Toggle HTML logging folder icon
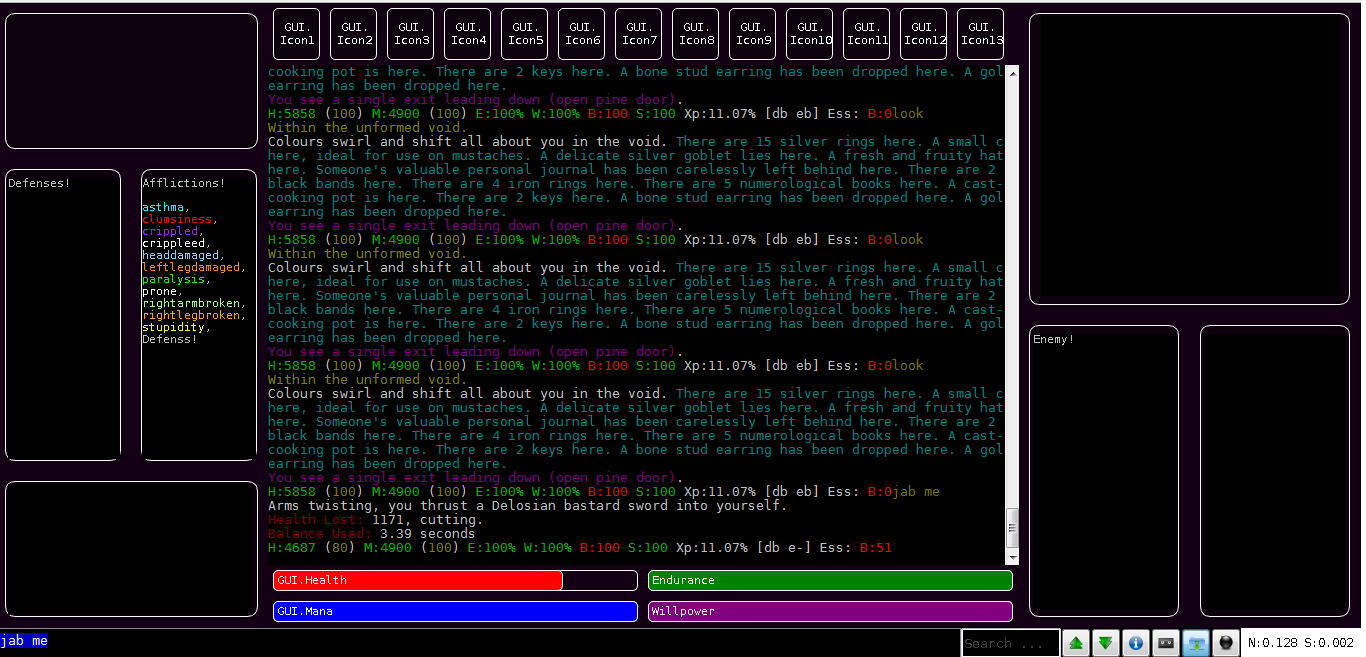Image resolution: width=1366 pixels, height=657 pixels. coord(1196,643)
